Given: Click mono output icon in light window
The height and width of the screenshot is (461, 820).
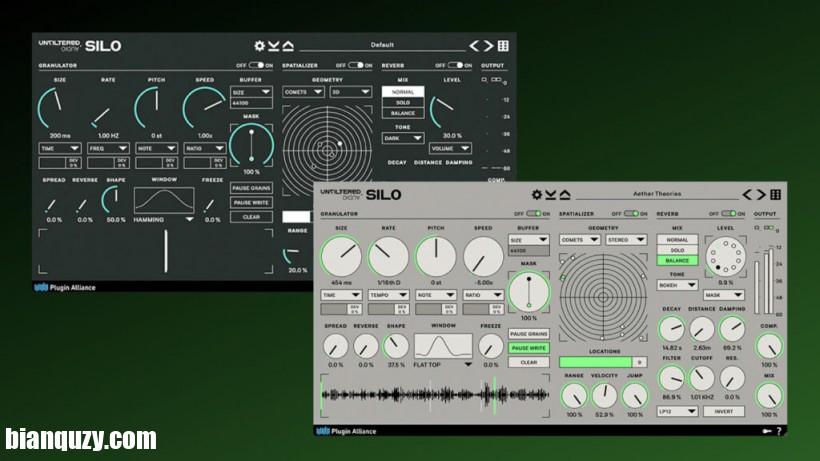Looking at the screenshot, I should pyautogui.click(x=757, y=228).
